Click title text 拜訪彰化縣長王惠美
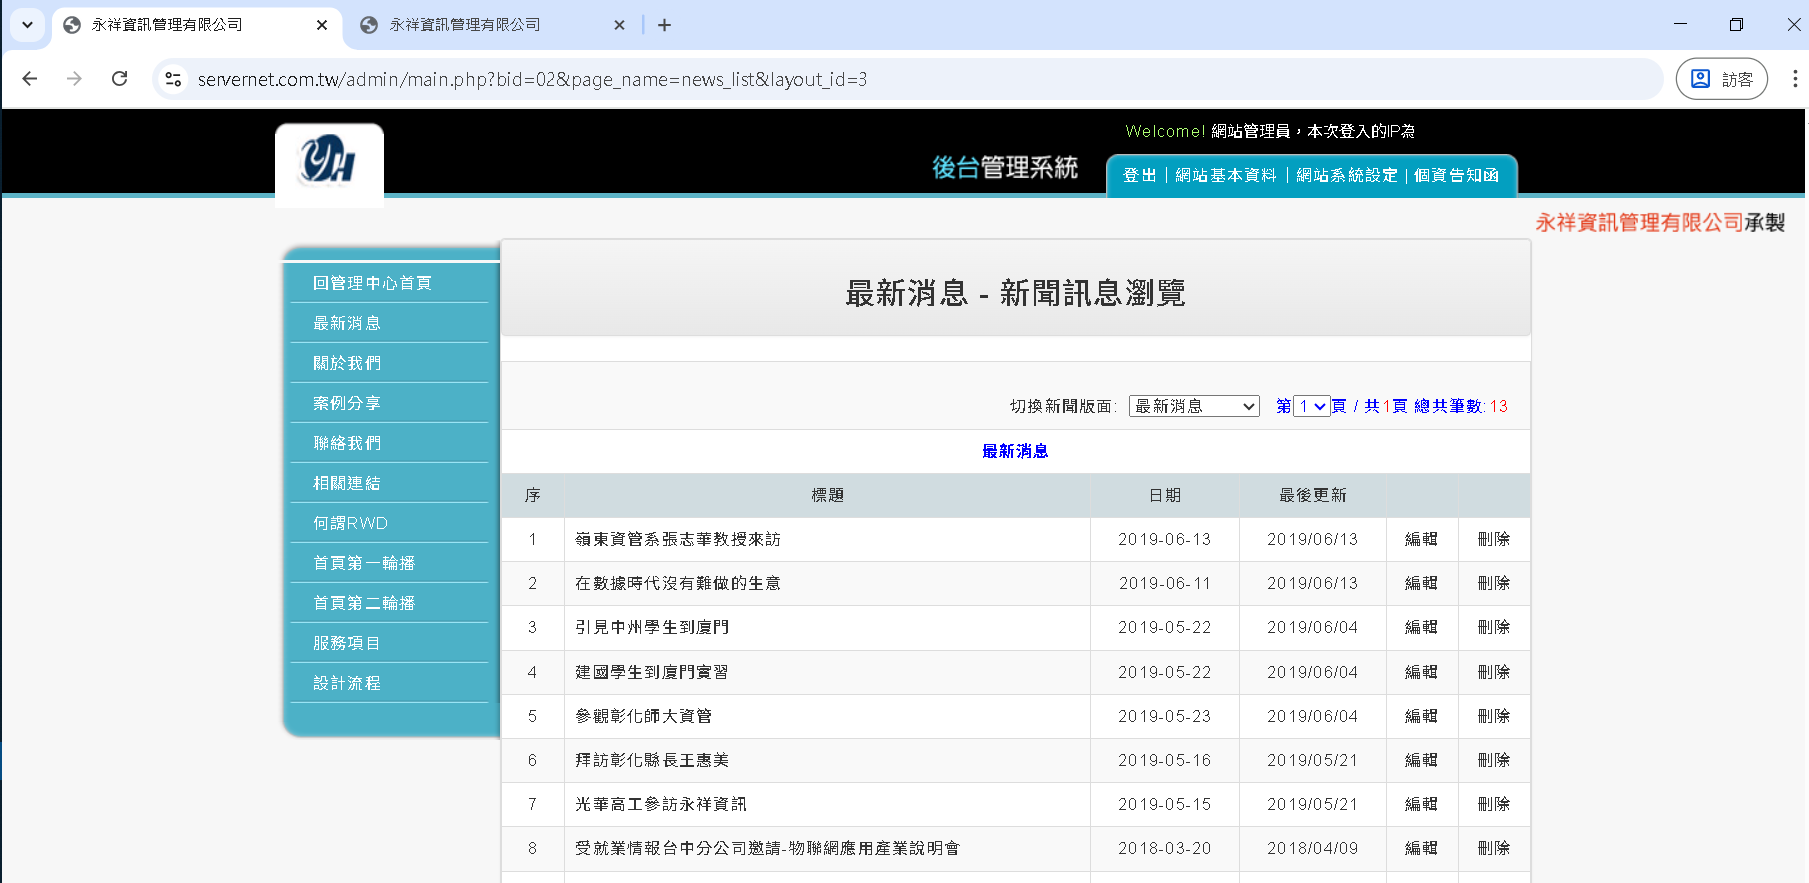 651,760
